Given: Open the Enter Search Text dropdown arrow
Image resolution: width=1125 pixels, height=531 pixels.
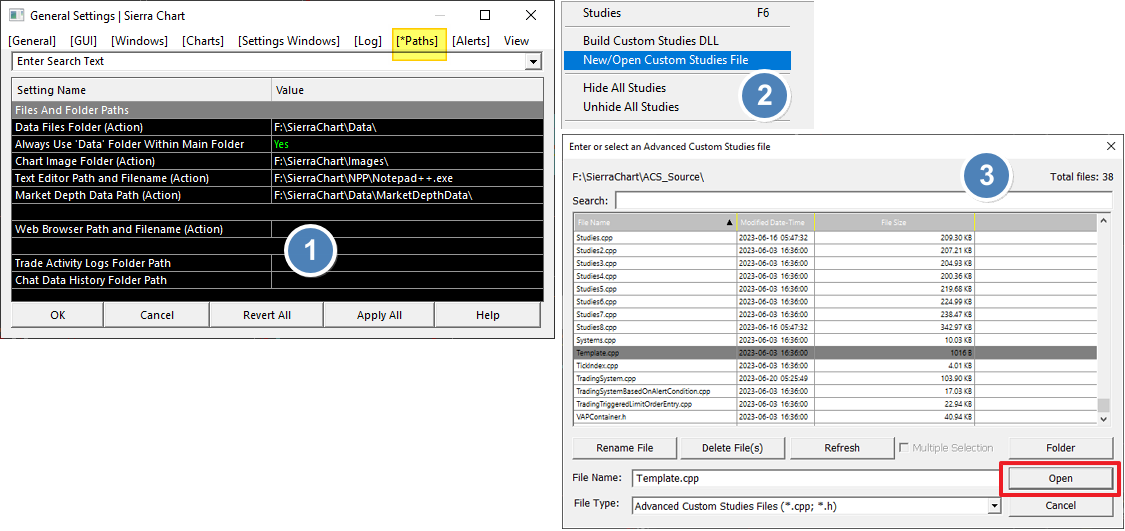Looking at the screenshot, I should [x=533, y=62].
